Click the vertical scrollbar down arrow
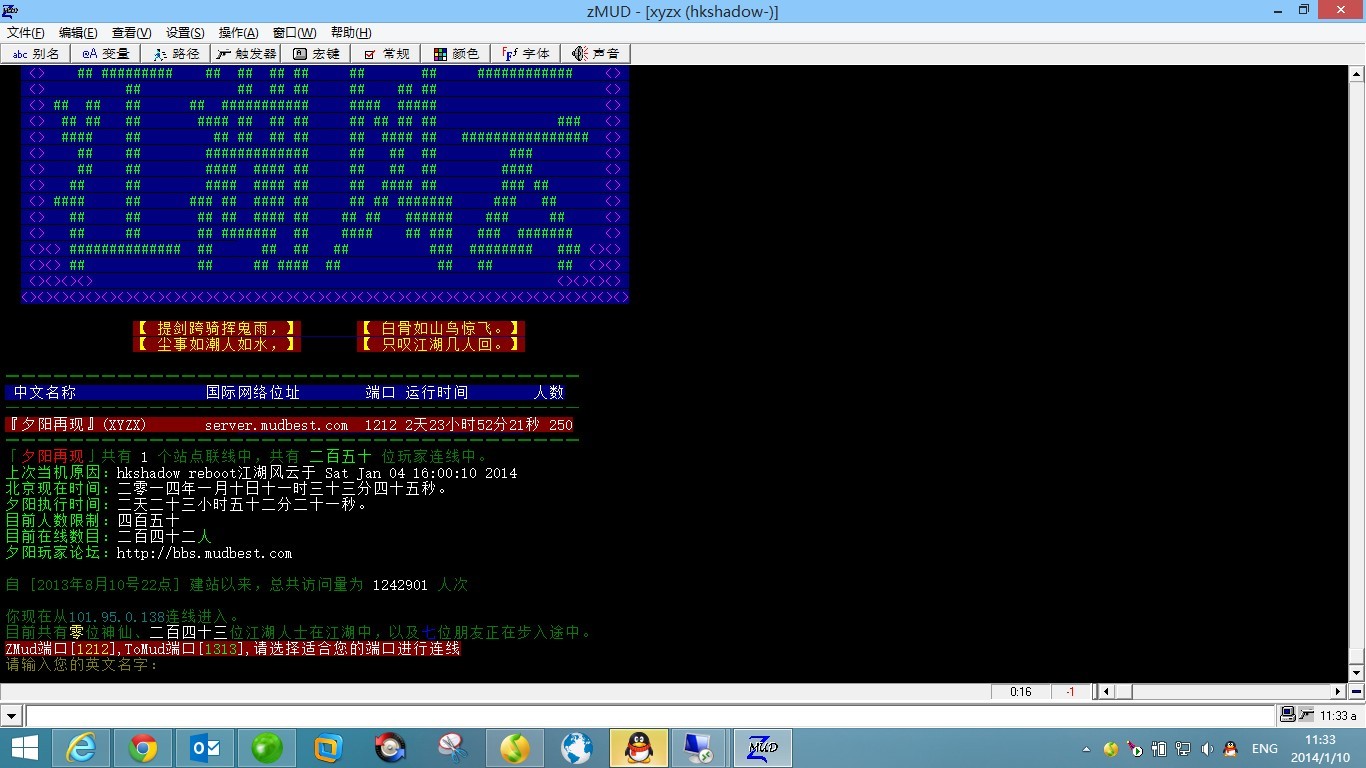The image size is (1366, 768). pyautogui.click(x=1357, y=673)
